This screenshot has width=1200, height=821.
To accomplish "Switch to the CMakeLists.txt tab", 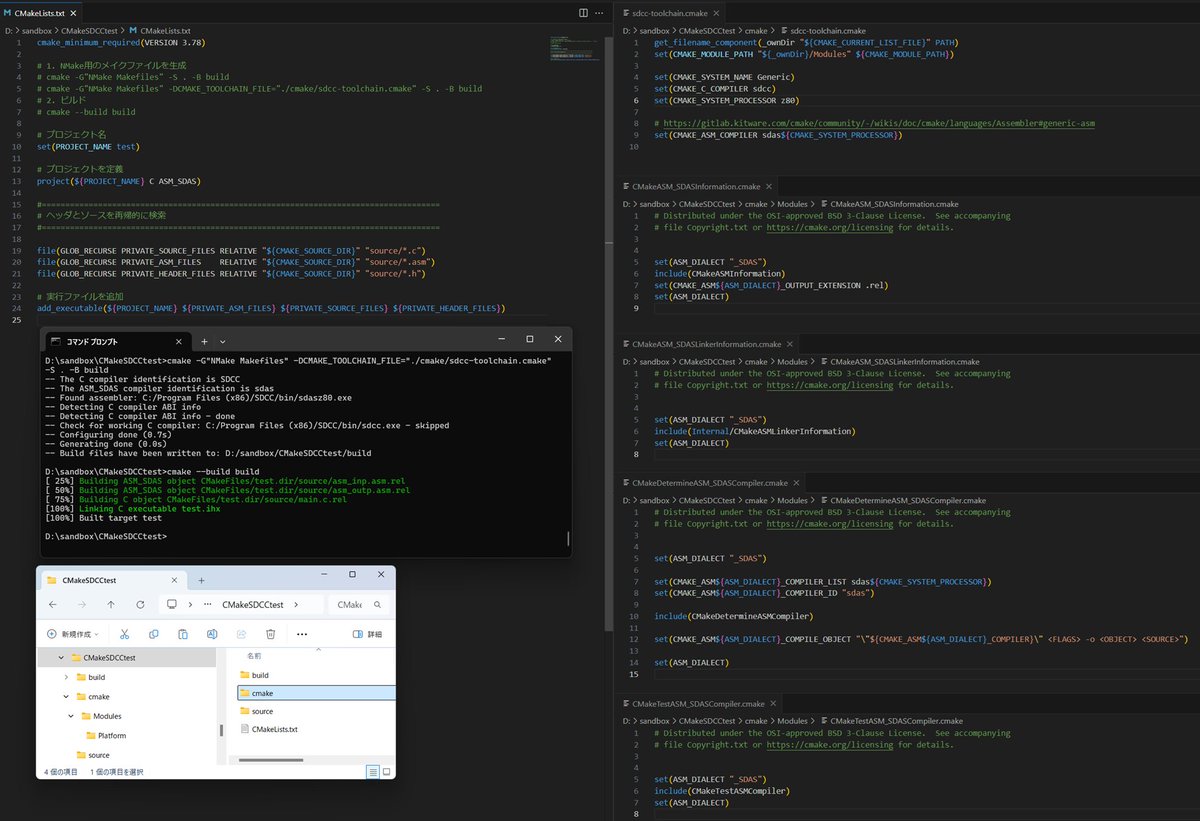I will point(38,14).
